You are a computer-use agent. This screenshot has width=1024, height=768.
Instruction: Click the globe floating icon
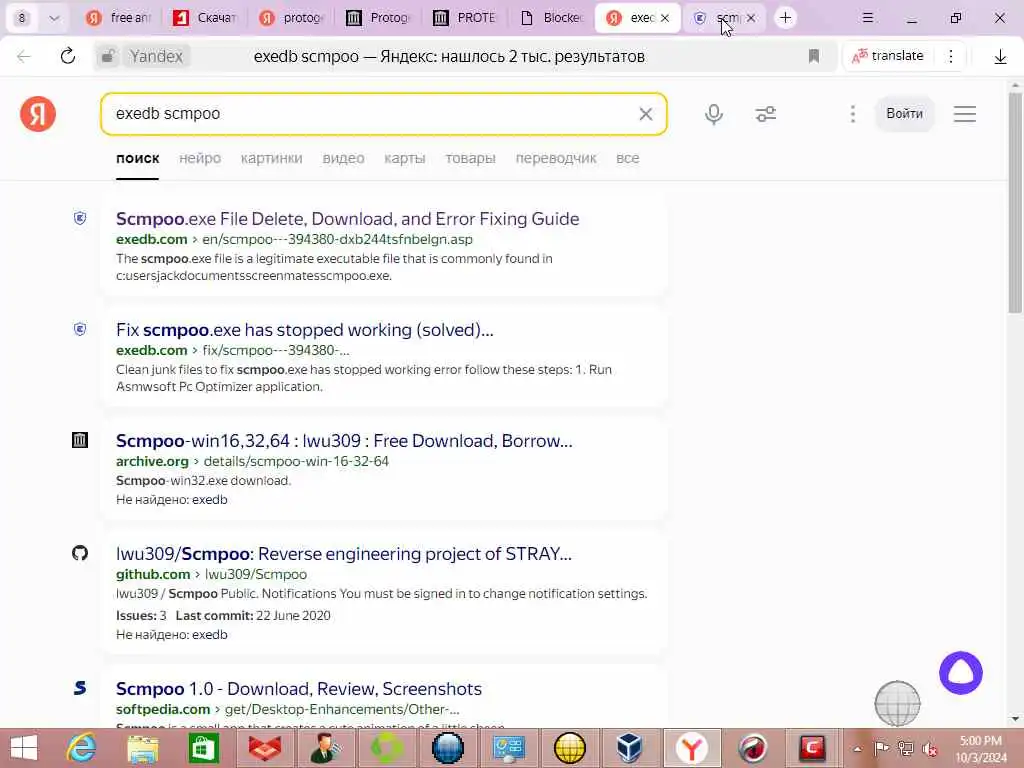pos(897,703)
